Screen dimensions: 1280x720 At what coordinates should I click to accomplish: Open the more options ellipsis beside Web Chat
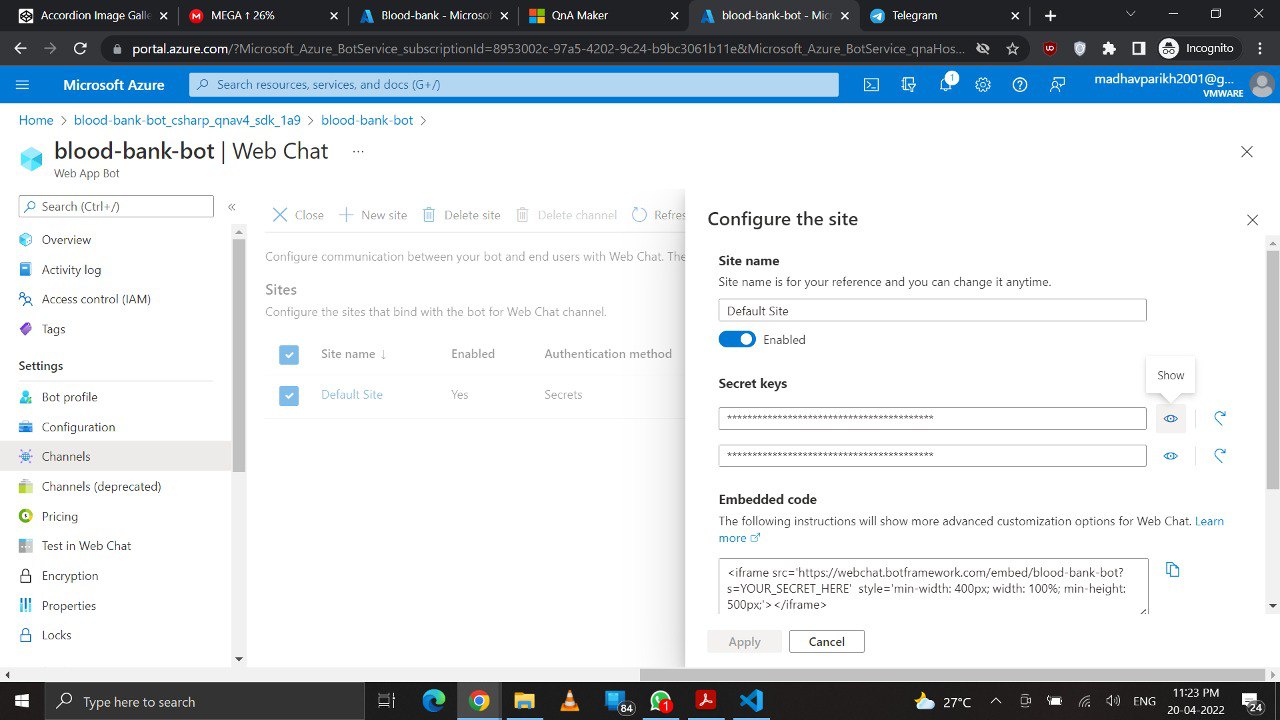pos(358,152)
